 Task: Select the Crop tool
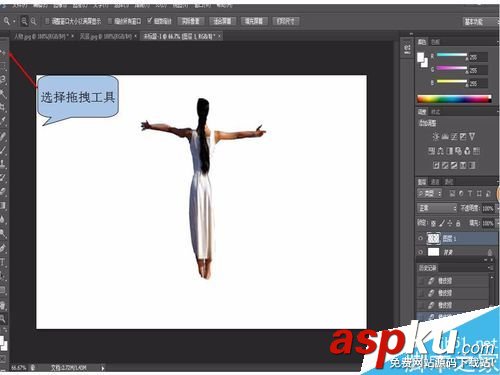point(3,107)
